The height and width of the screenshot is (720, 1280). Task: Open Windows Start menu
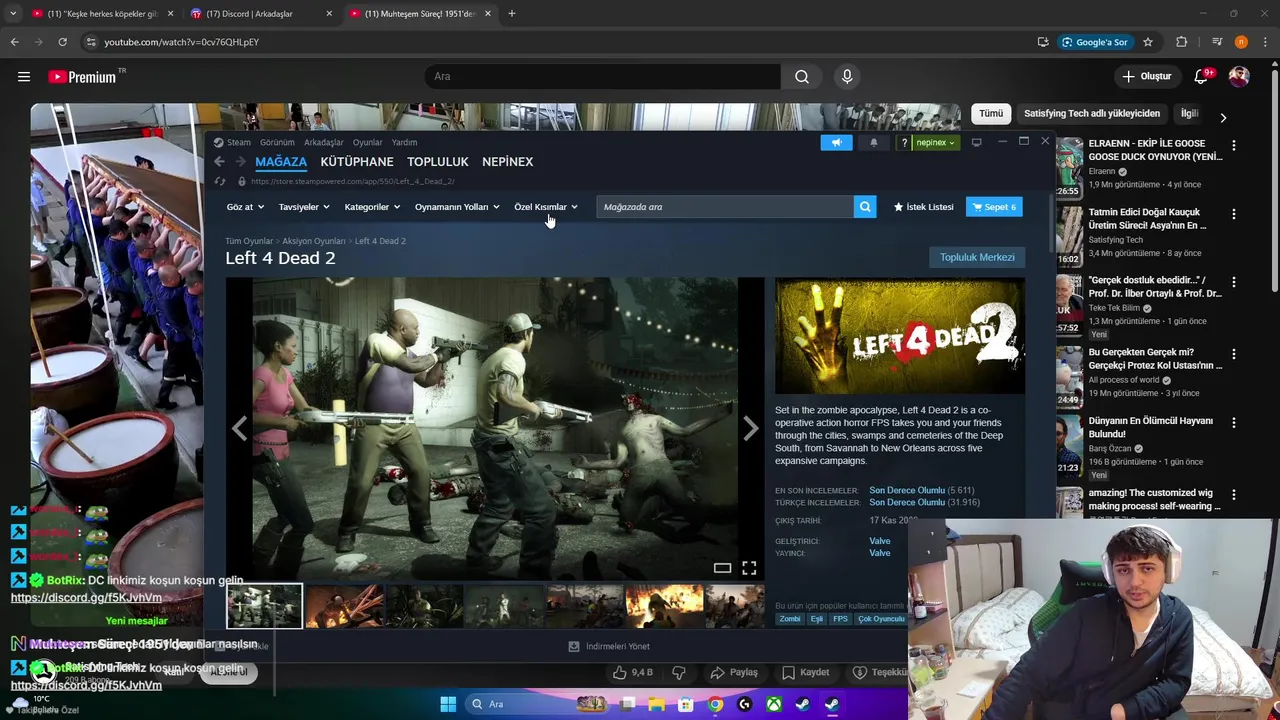click(x=448, y=704)
